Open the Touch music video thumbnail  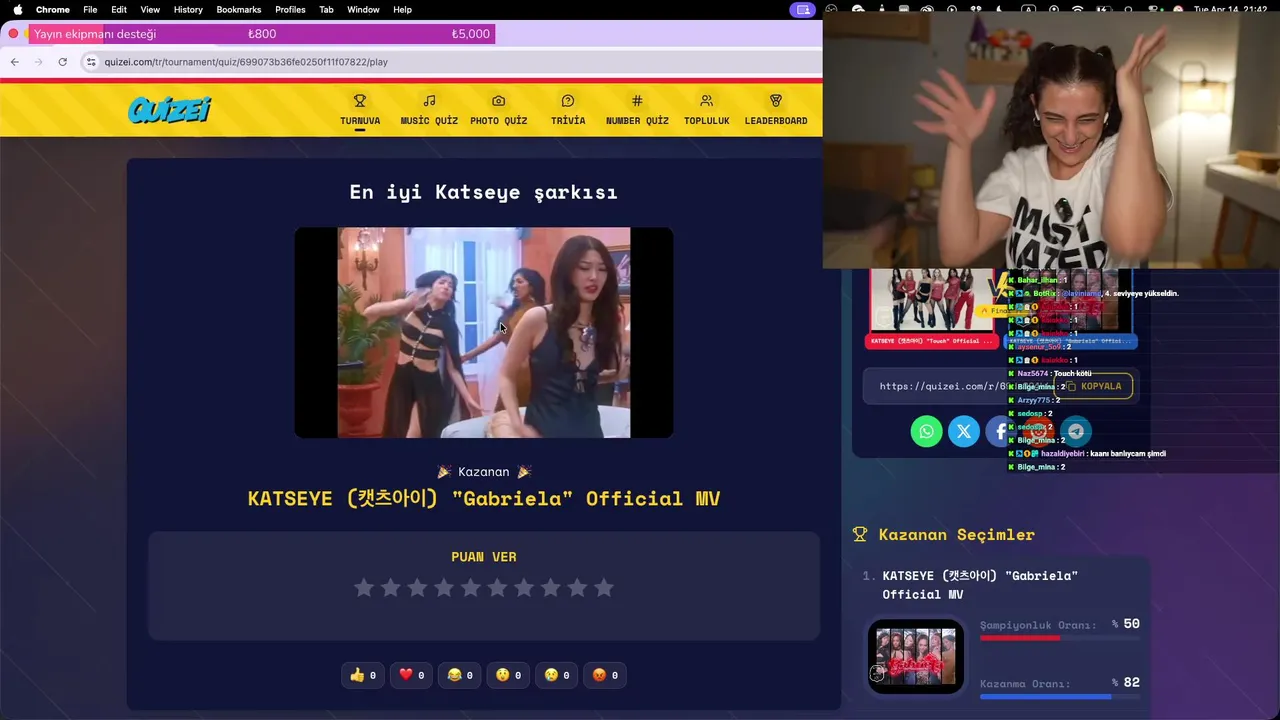tap(931, 299)
